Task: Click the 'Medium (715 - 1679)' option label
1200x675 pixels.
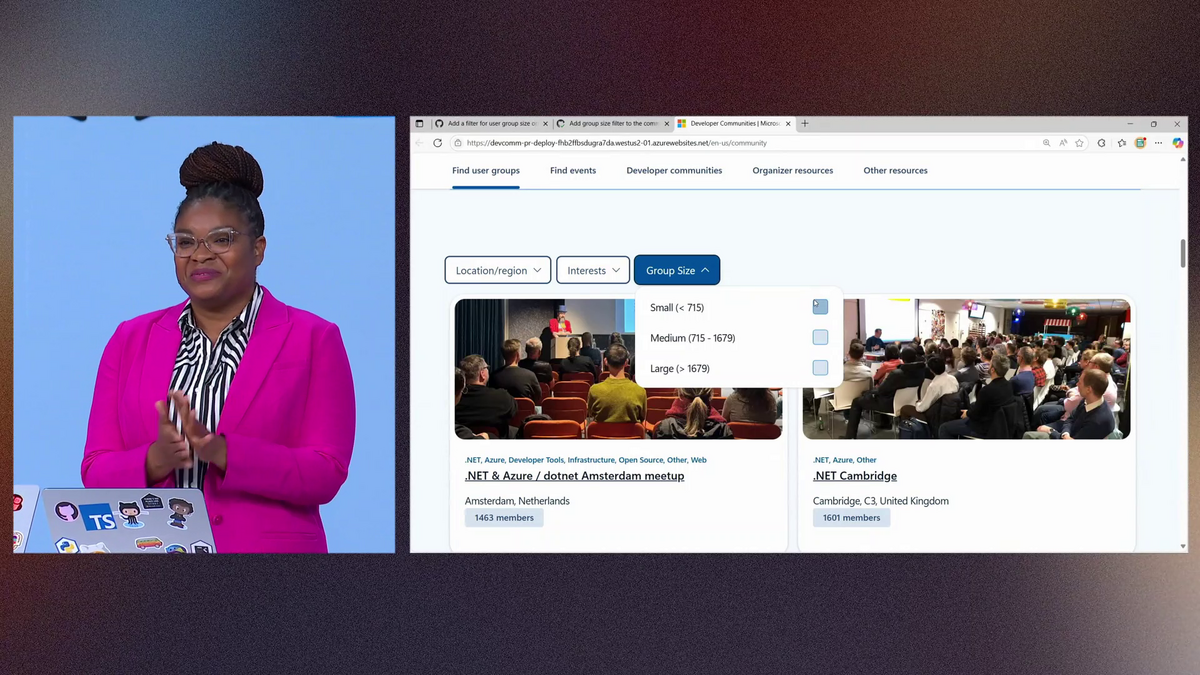Action: 692,338
